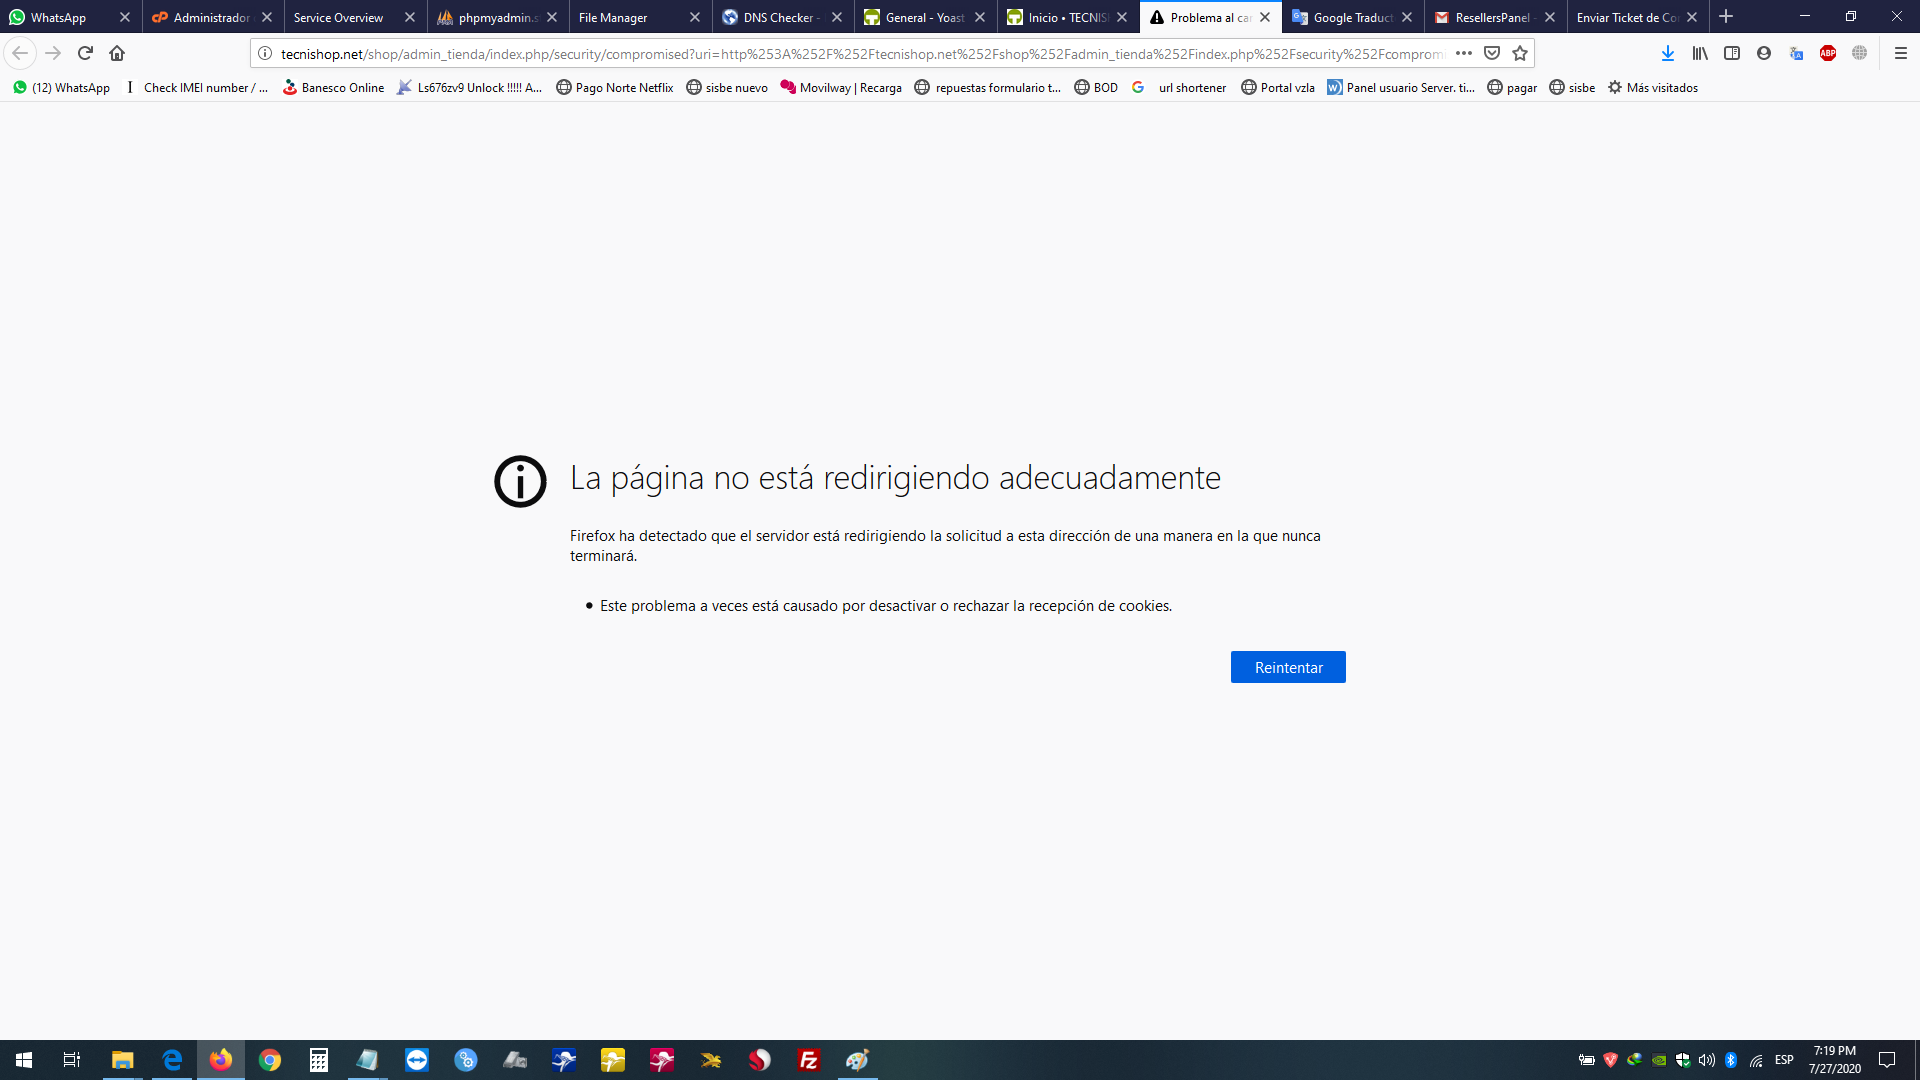Viewport: 1920px width, 1080px height.
Task: Open a new tab
Action: pos(1726,17)
